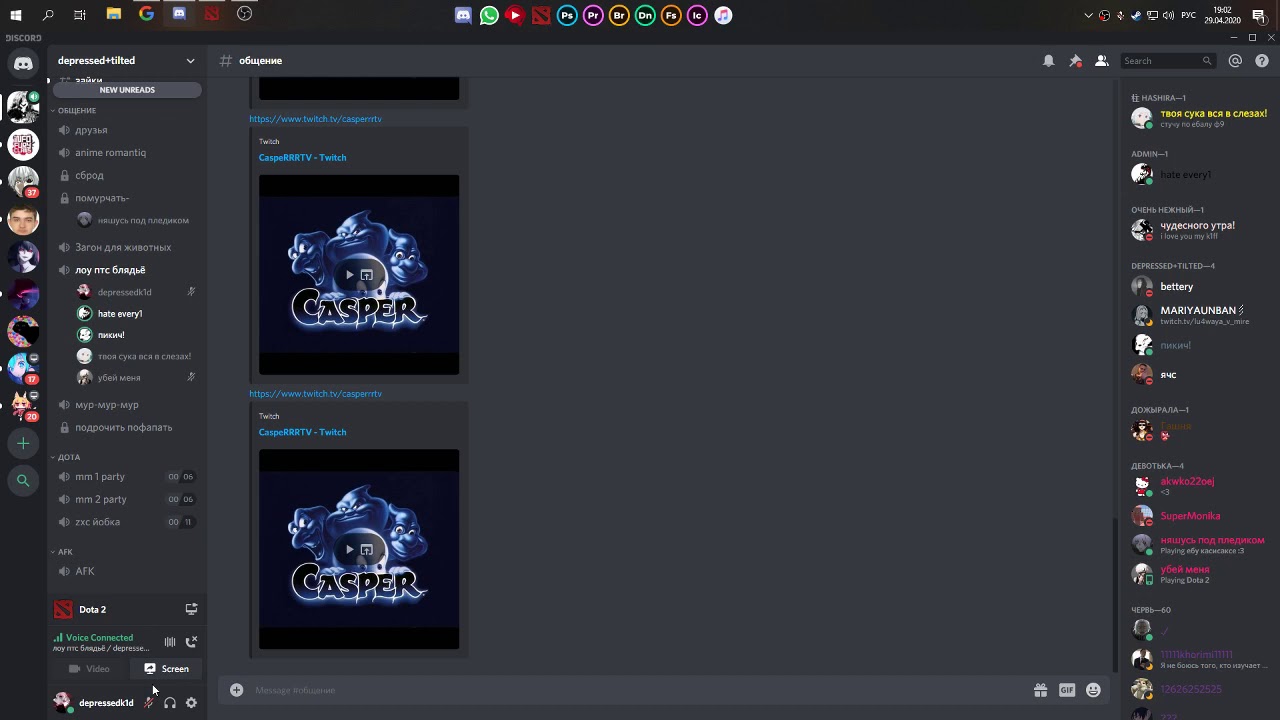Viewport: 1280px width, 720px height.
Task: Open Discord help question mark icon
Action: pos(1261,61)
